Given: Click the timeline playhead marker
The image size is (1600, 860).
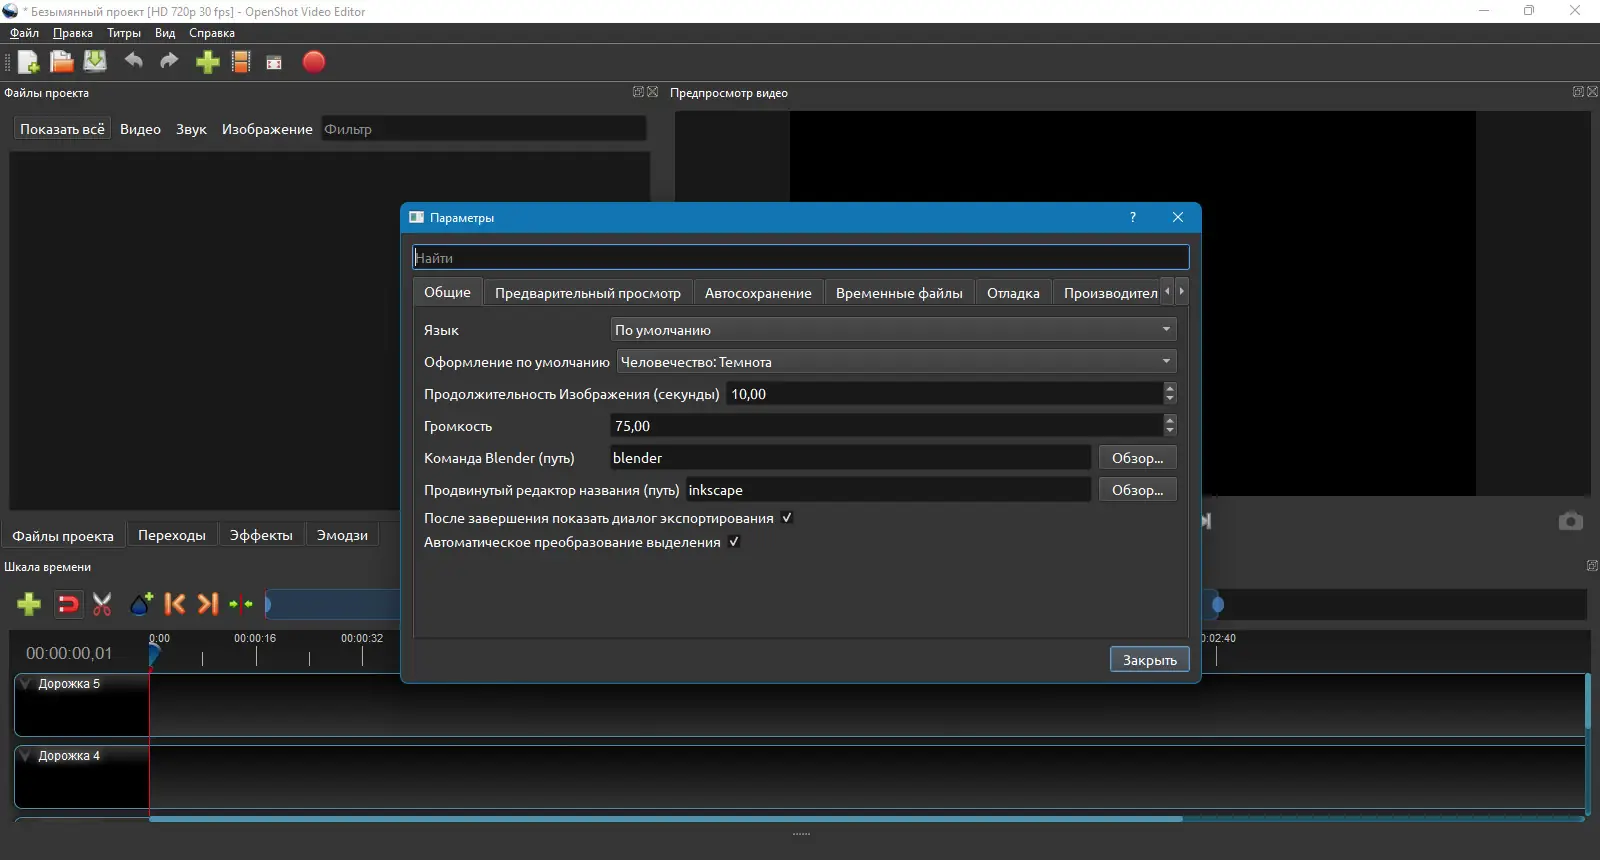Looking at the screenshot, I should coord(154,654).
